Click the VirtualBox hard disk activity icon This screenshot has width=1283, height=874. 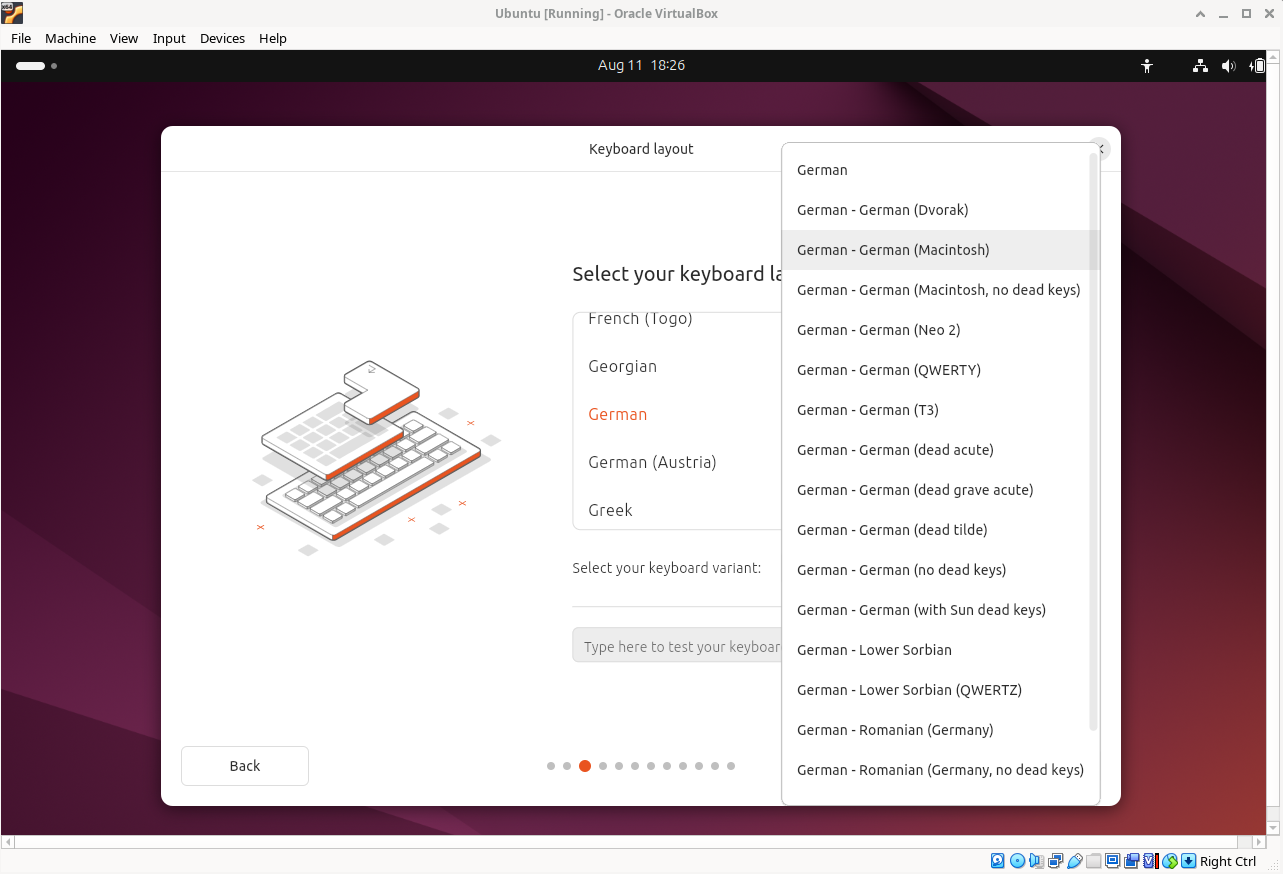tap(997, 861)
